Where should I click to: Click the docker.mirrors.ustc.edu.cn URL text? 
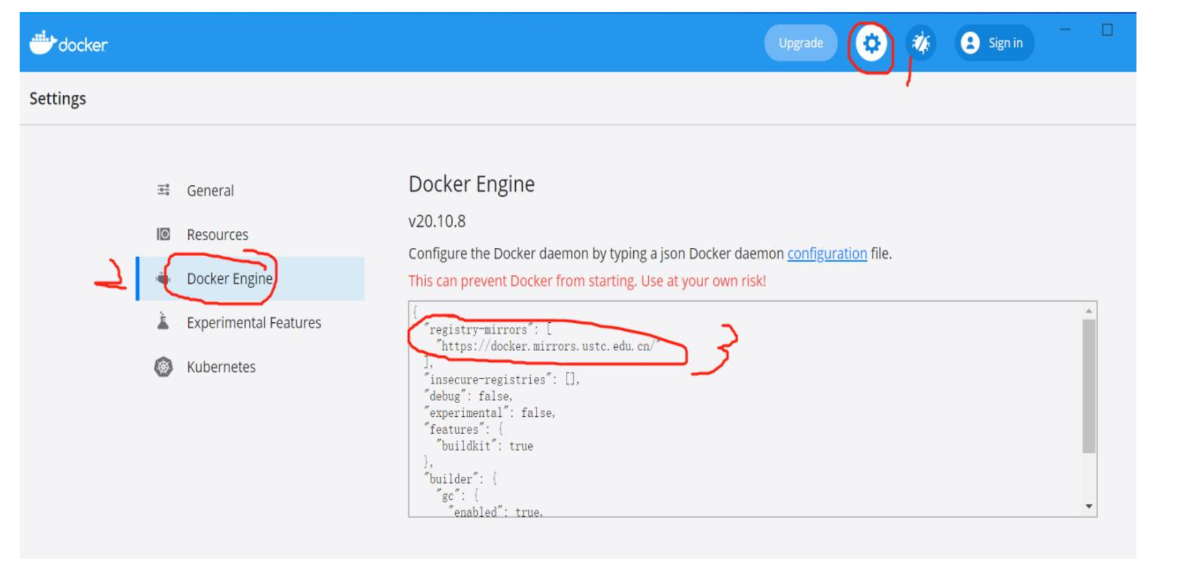pos(549,347)
